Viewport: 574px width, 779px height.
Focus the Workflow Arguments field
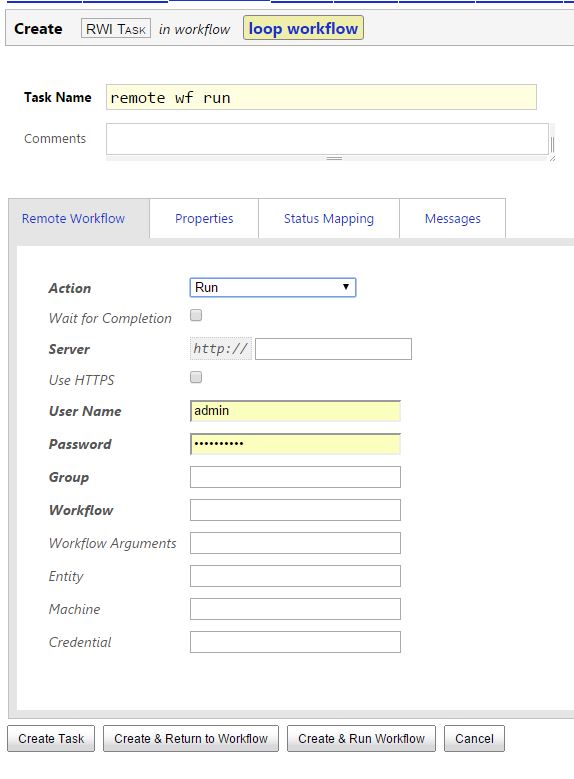point(295,543)
